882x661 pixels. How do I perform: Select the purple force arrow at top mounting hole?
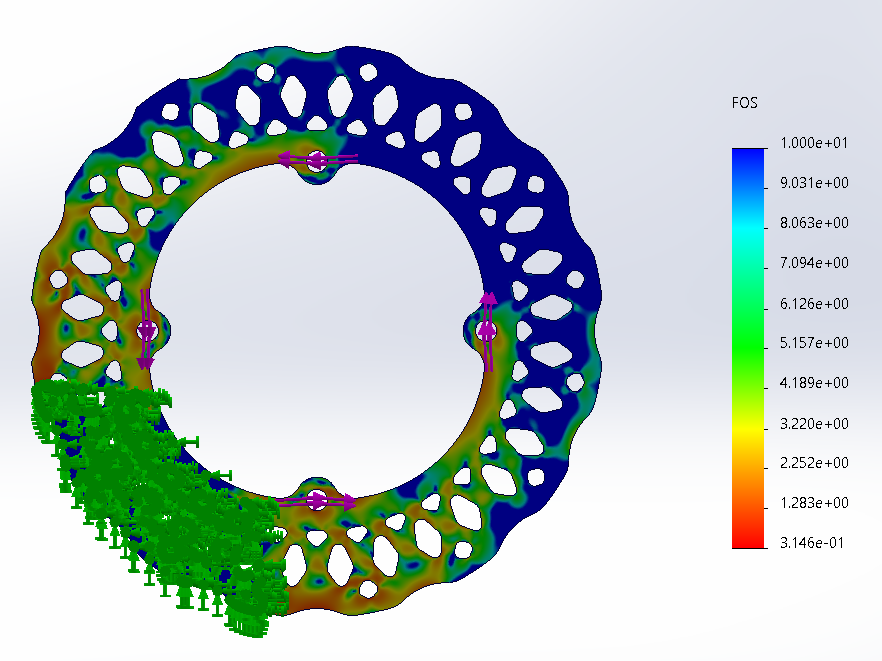(x=318, y=160)
